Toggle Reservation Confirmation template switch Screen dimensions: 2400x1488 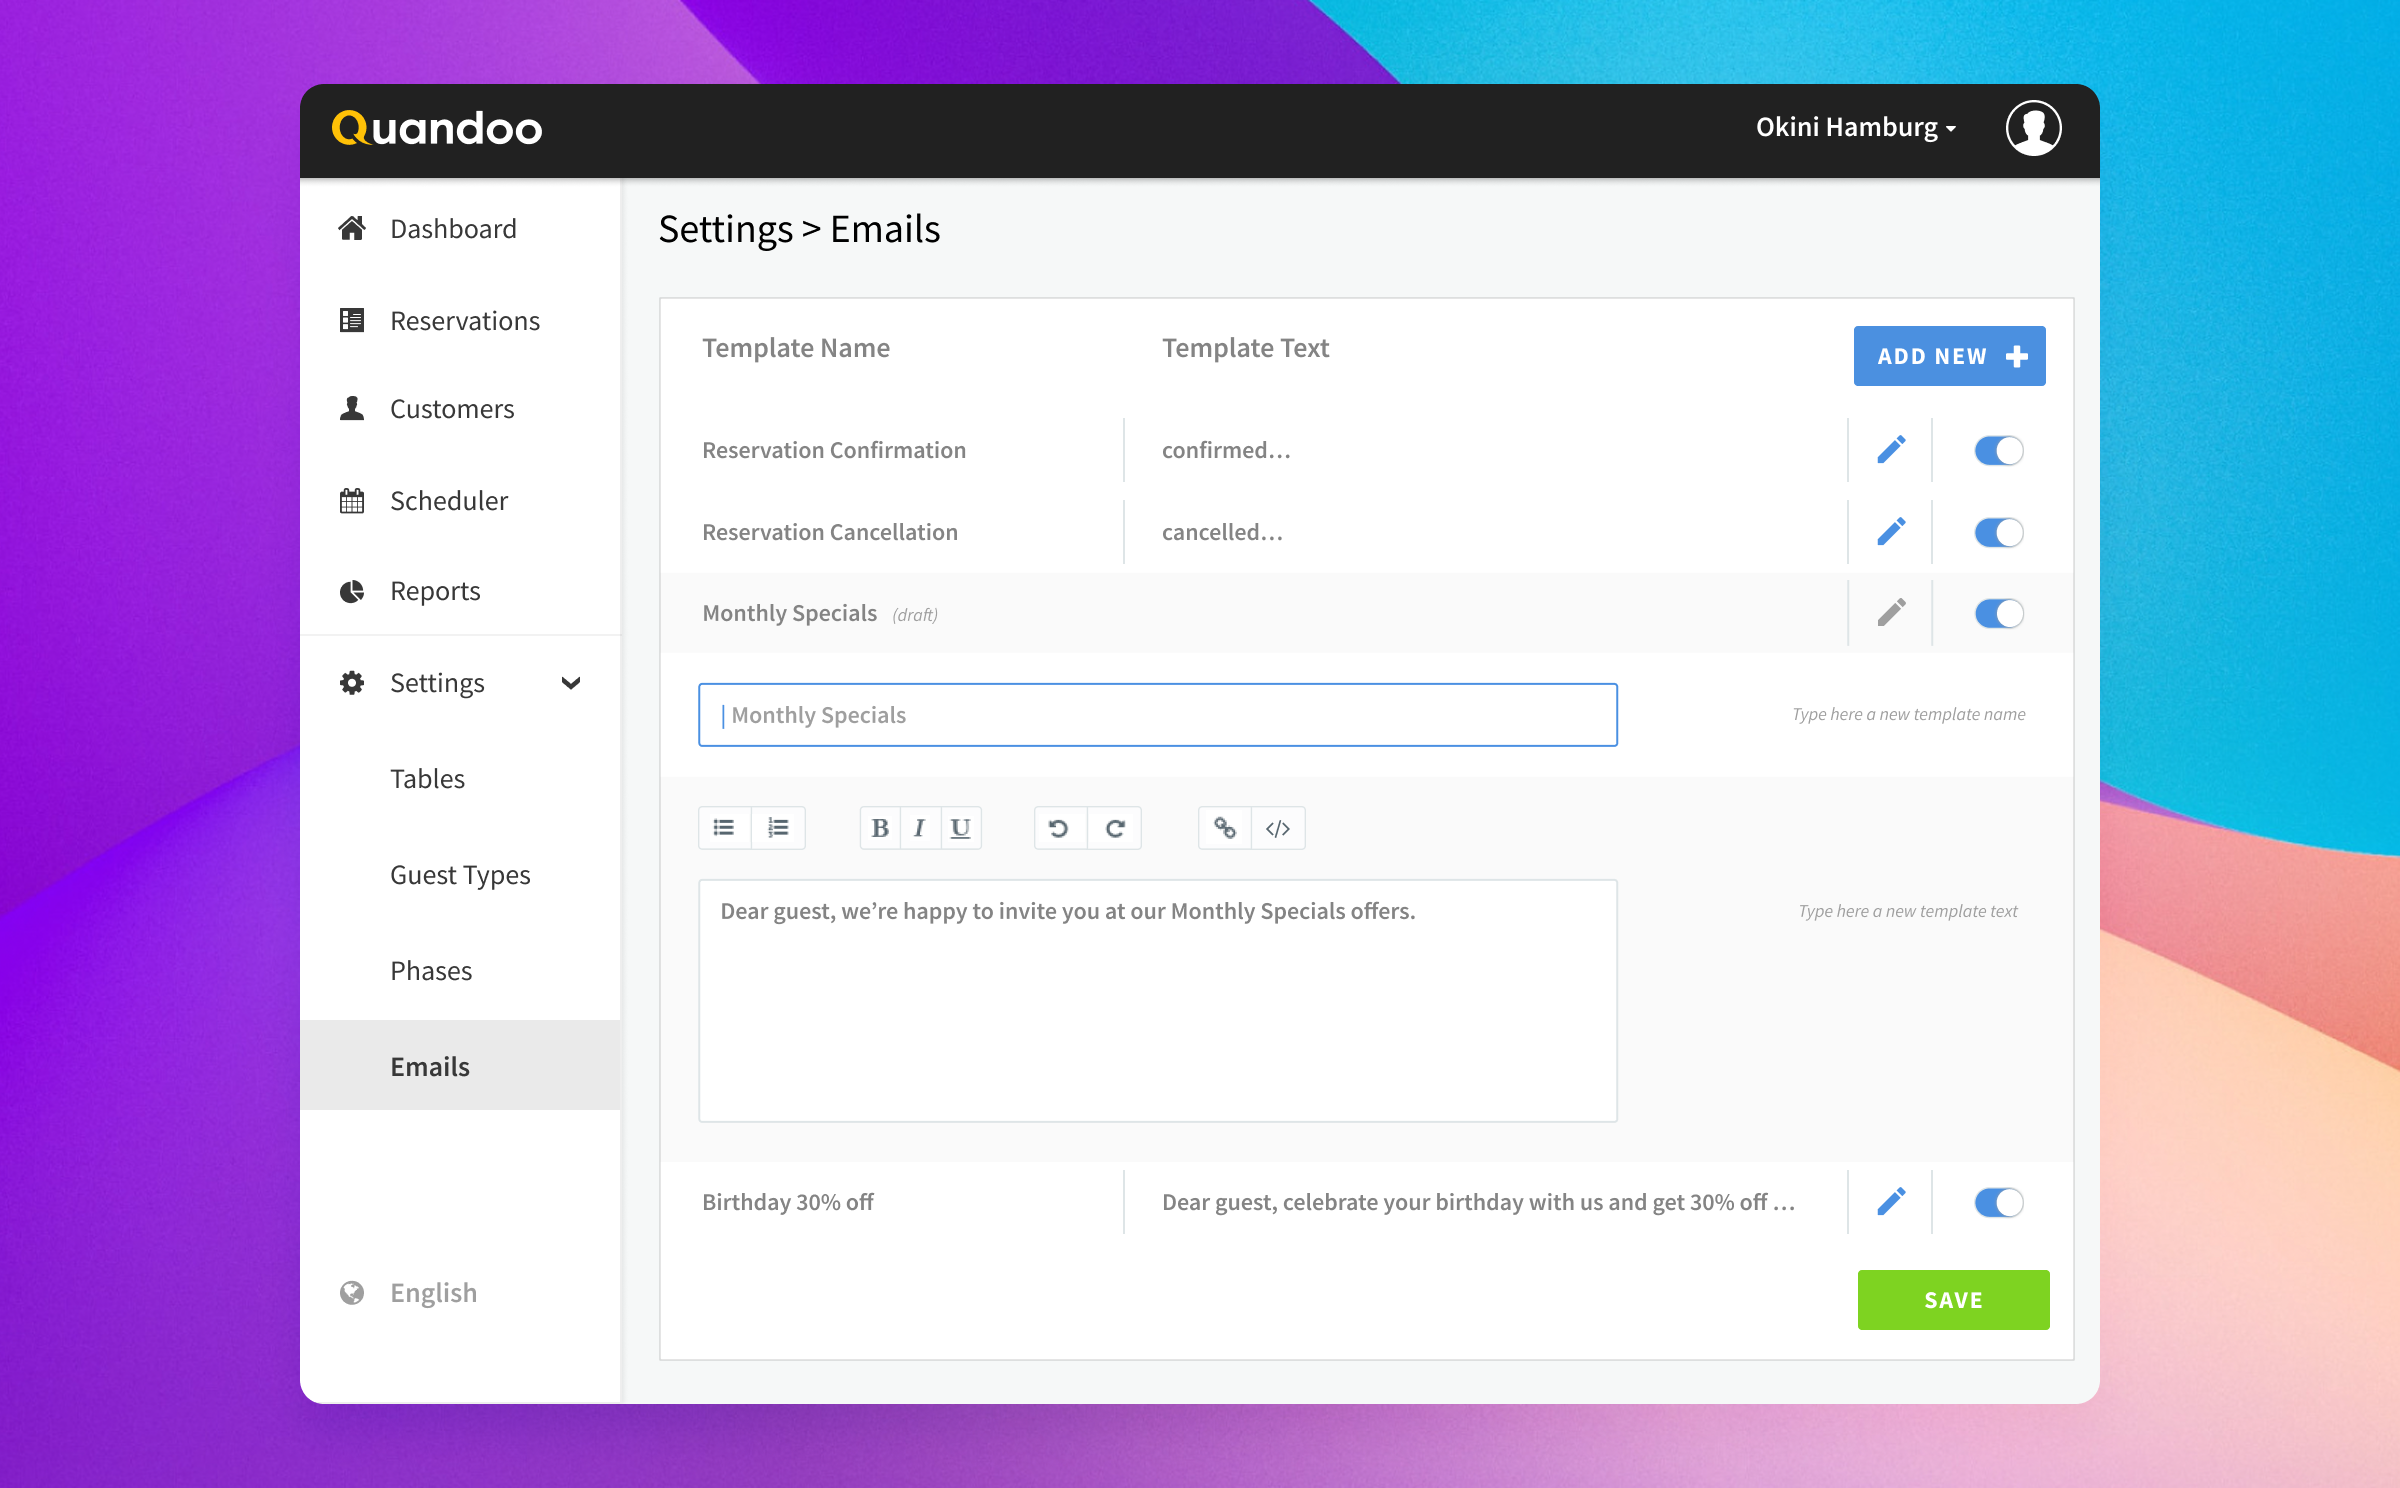tap(1998, 450)
